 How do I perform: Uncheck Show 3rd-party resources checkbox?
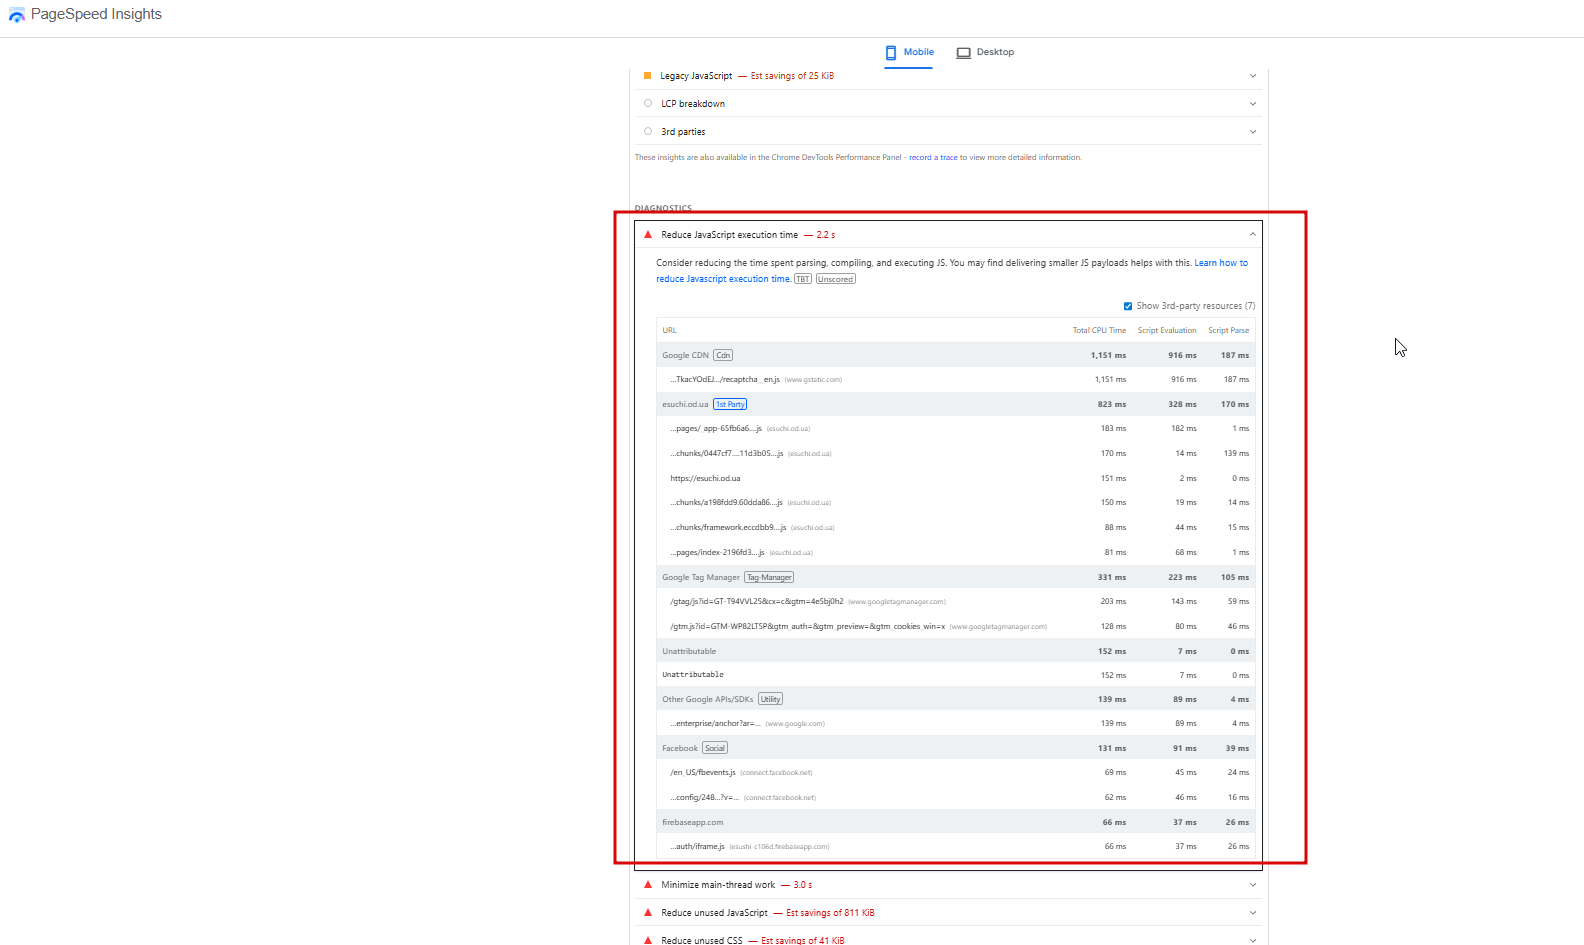1128,306
